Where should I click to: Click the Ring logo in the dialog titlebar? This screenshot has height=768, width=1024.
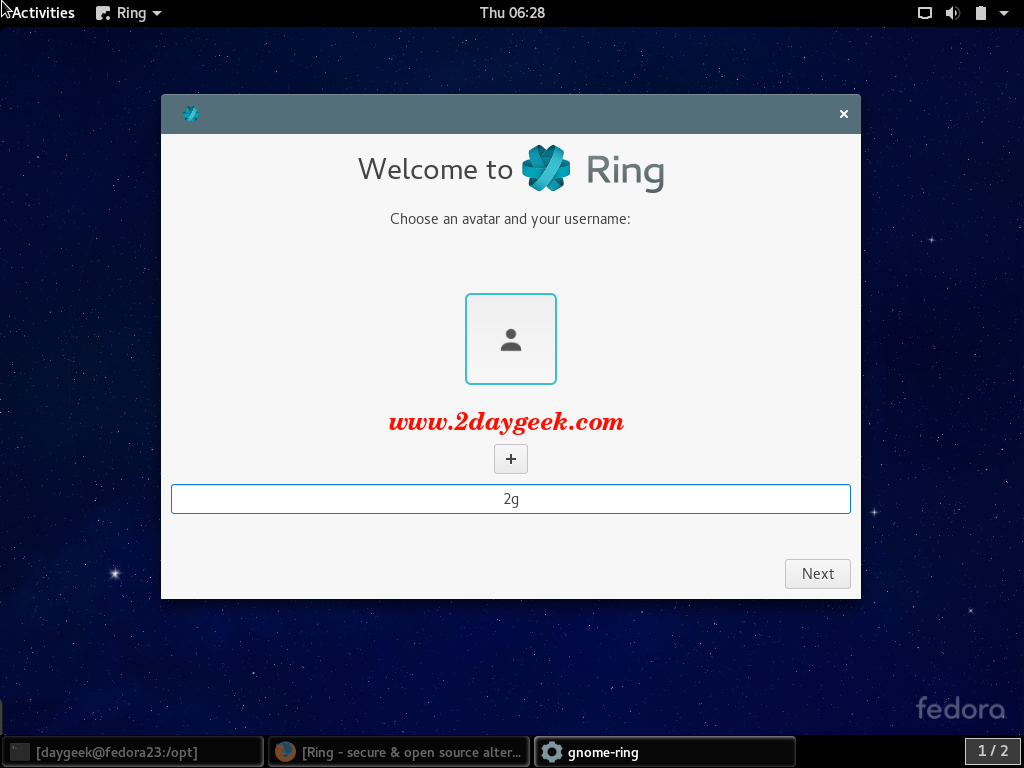[x=191, y=114]
